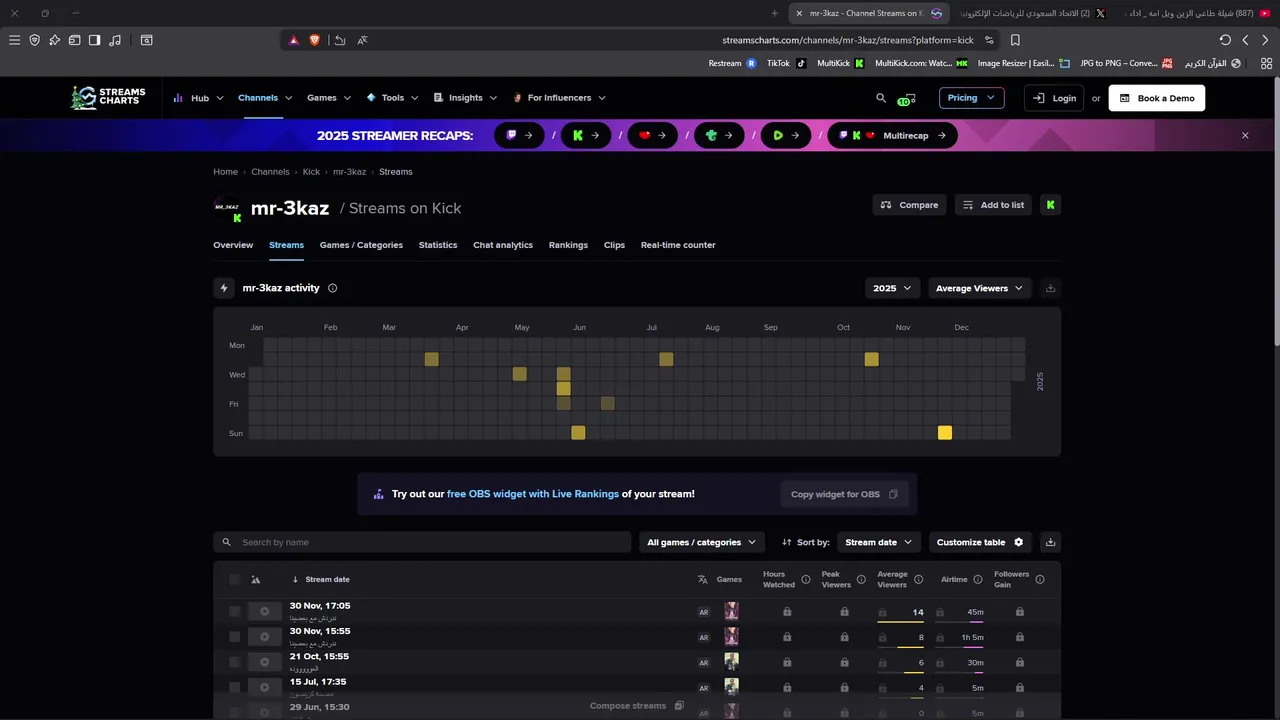The image size is (1280, 720).
Task: Open the Real-time counter tab
Action: point(678,245)
